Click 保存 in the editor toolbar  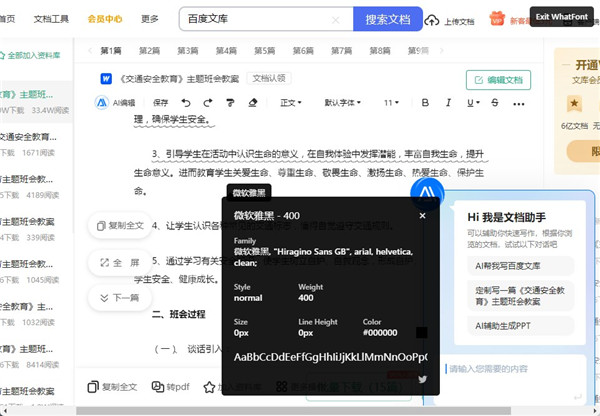(160, 103)
